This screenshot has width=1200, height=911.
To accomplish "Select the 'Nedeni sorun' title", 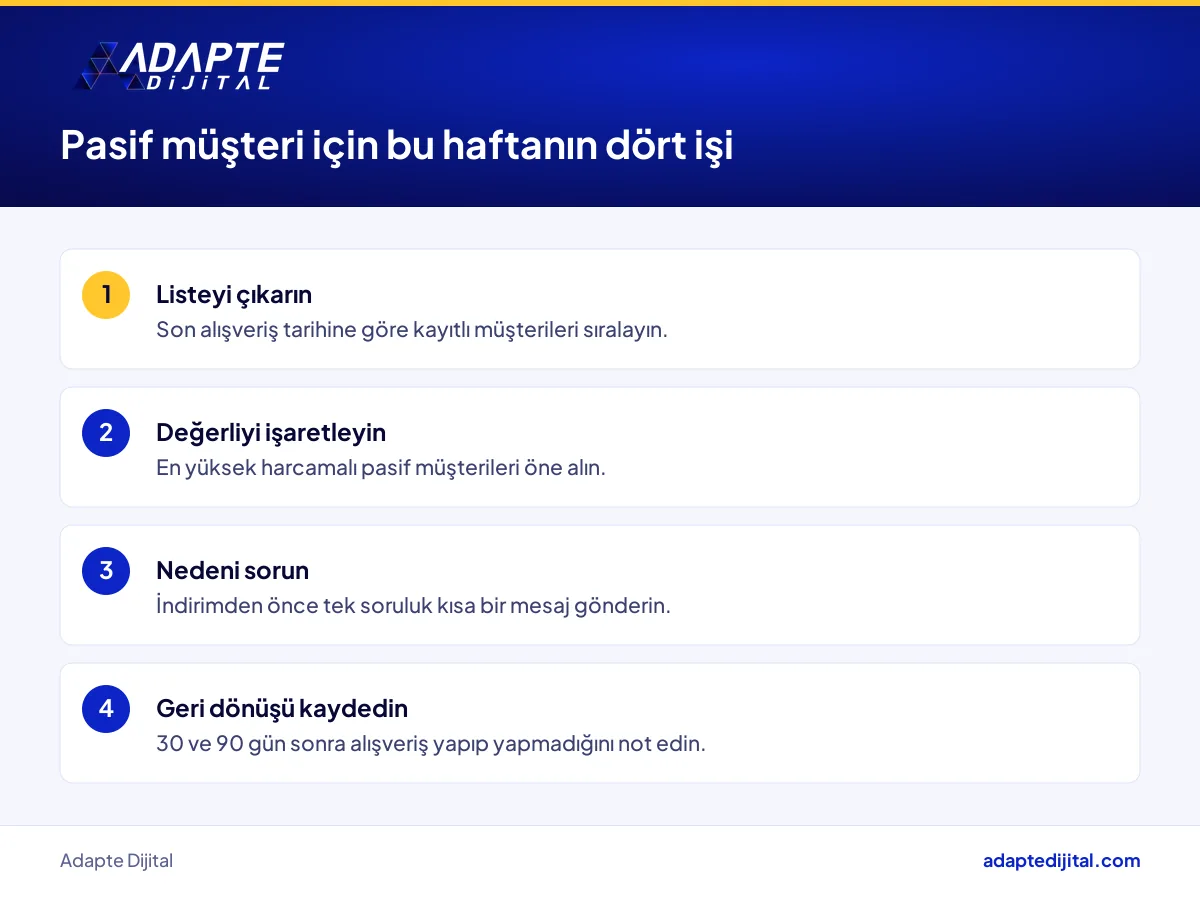I will pyautogui.click(x=233, y=571).
